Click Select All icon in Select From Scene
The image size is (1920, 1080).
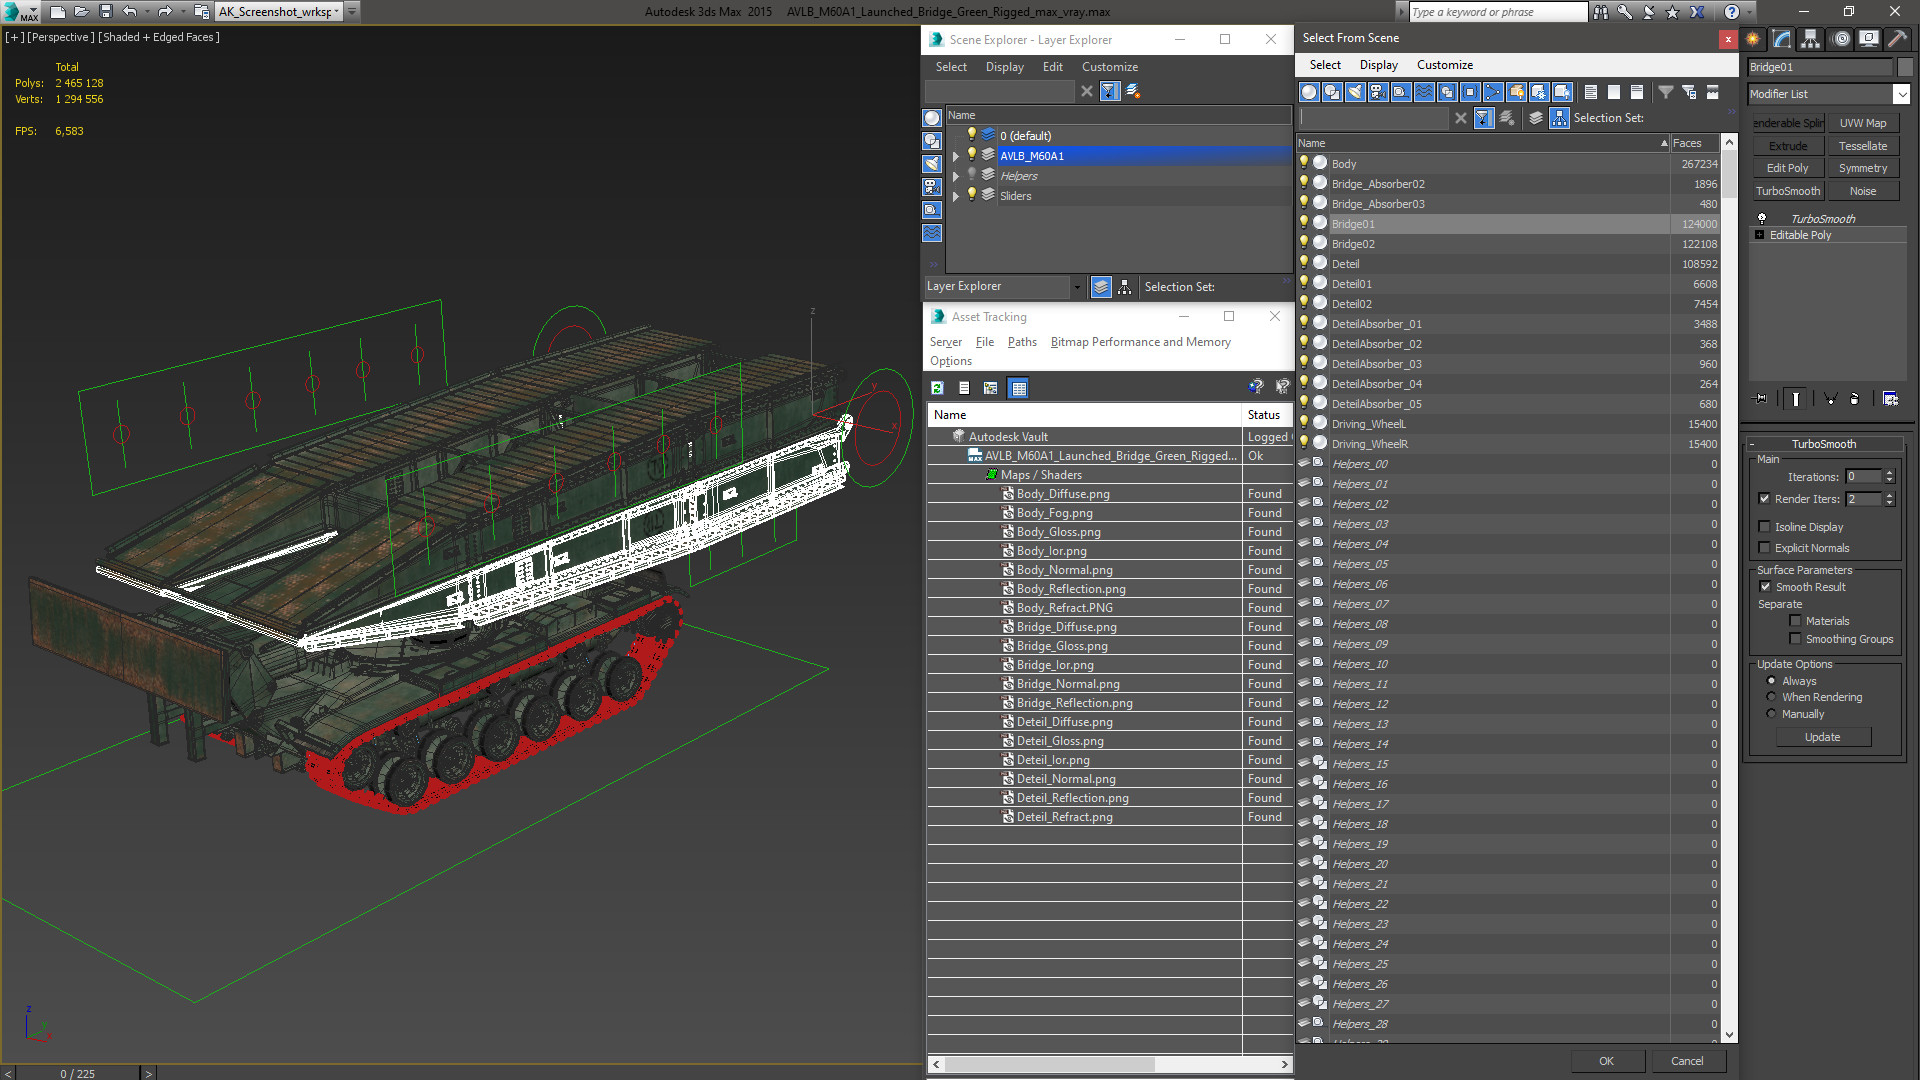point(1590,92)
